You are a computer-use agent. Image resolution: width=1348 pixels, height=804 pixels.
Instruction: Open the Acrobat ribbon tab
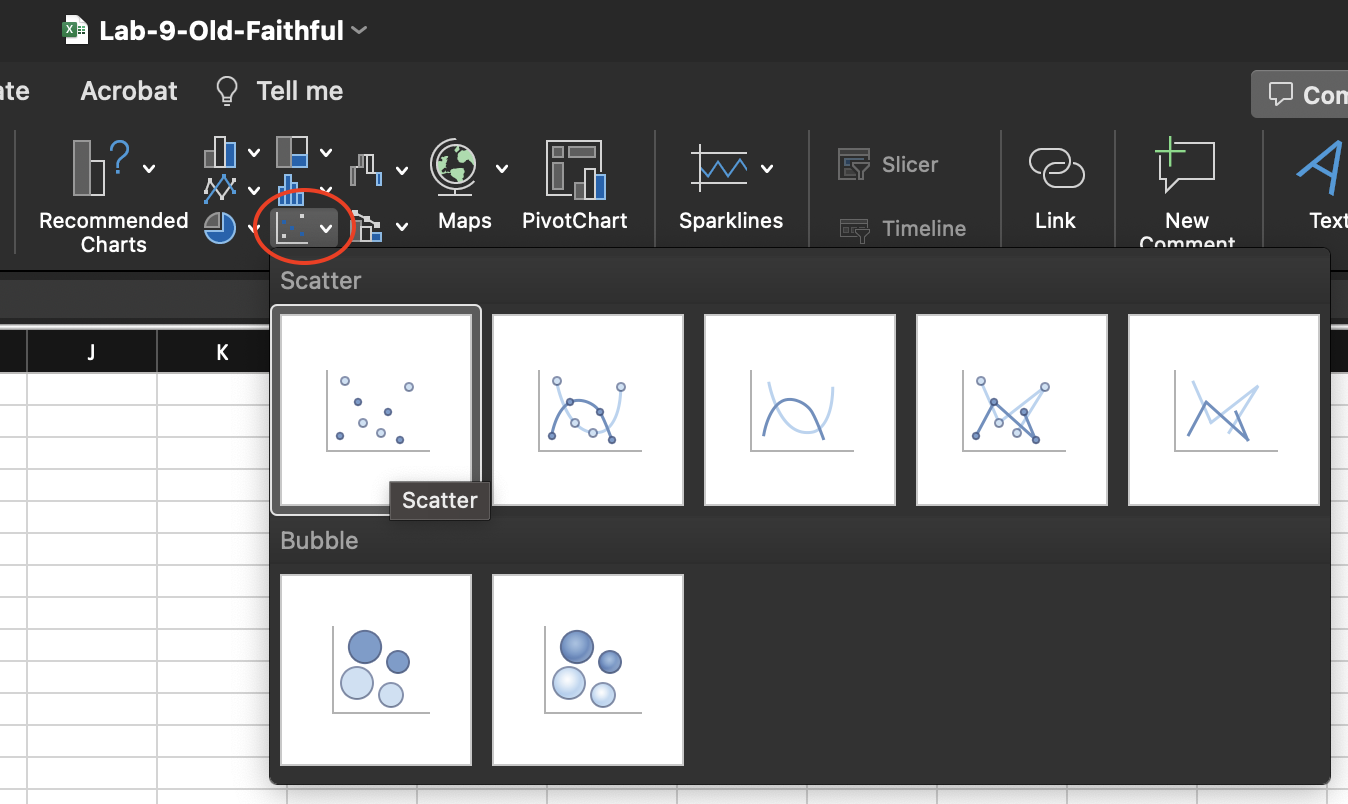(129, 91)
